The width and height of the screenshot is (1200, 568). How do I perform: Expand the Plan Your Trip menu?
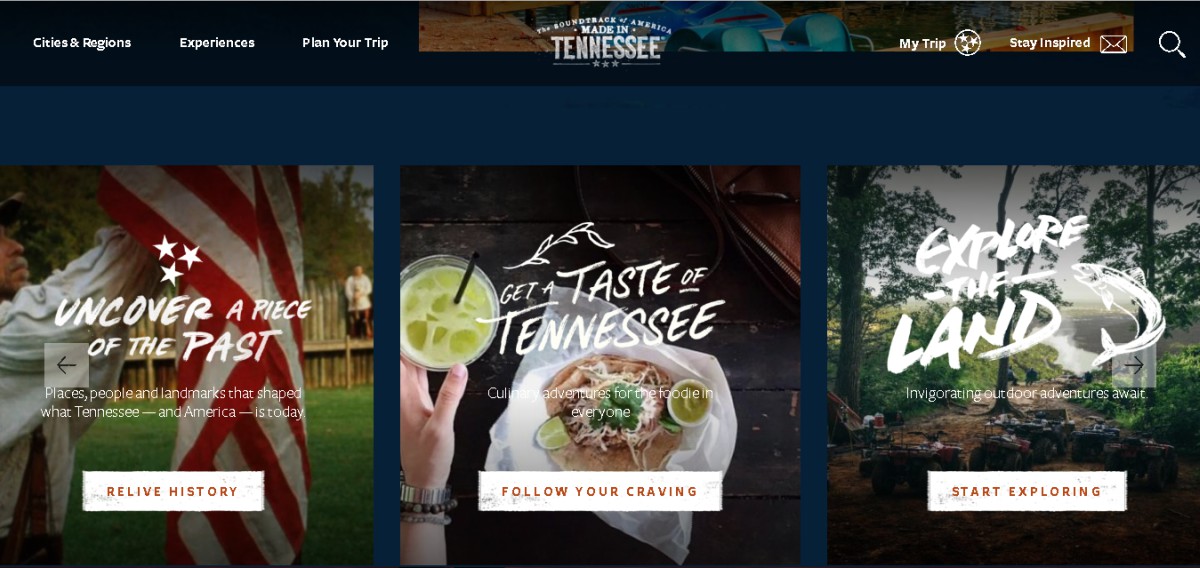pyautogui.click(x=345, y=43)
